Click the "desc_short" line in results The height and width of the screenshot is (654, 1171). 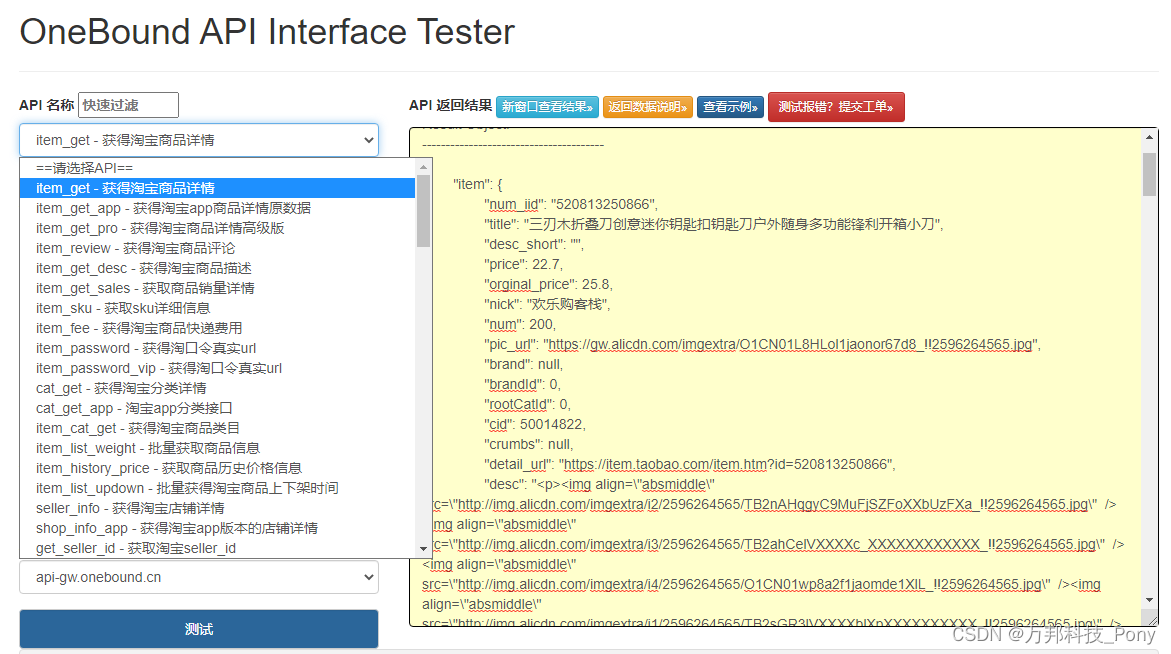534,245
